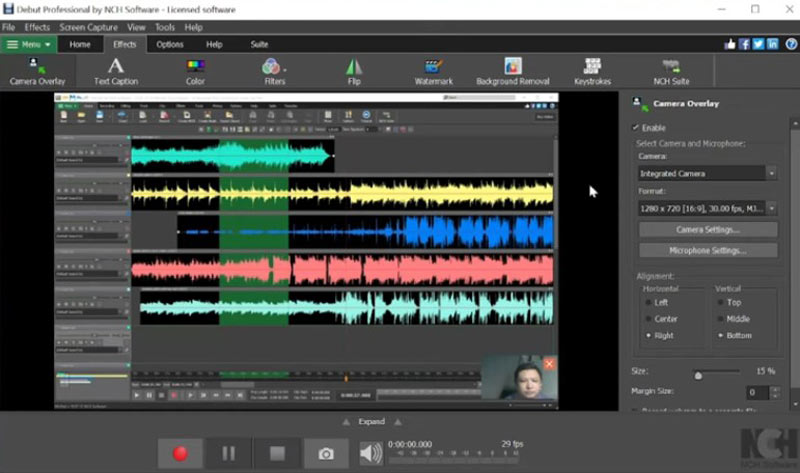The height and width of the screenshot is (473, 800).
Task: Click the 15 % size value
Action: coord(765,371)
